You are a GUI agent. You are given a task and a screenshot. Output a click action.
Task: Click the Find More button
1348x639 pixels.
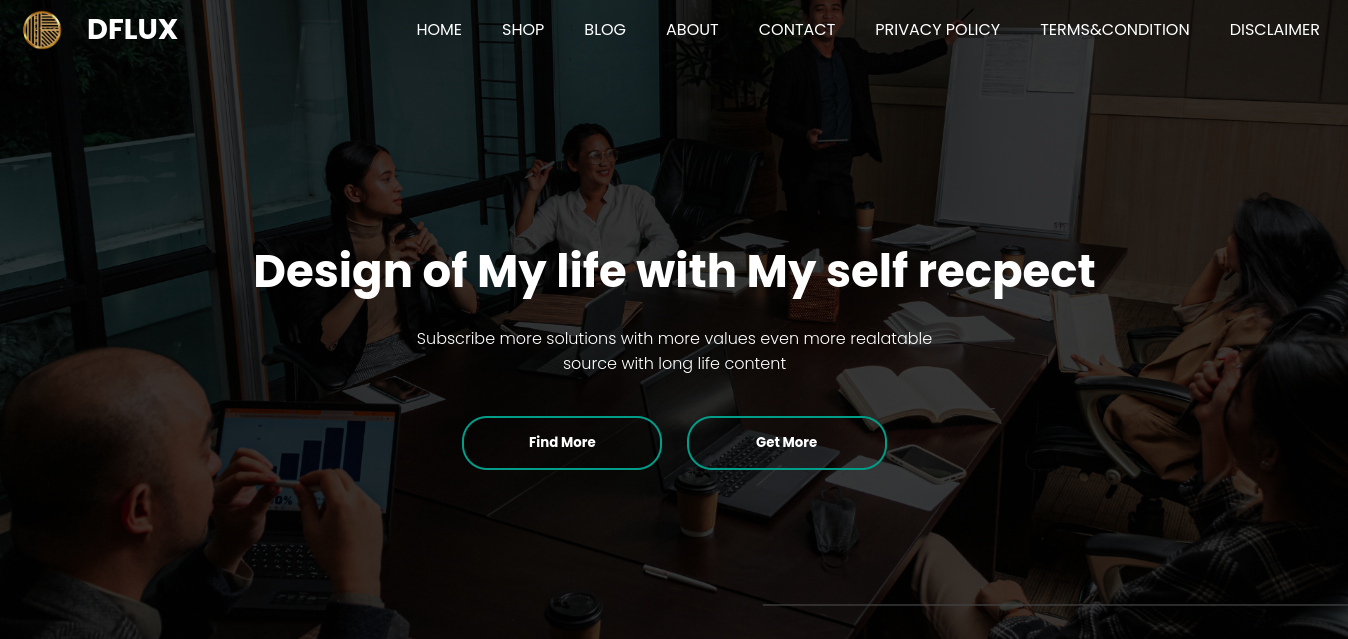coord(562,442)
